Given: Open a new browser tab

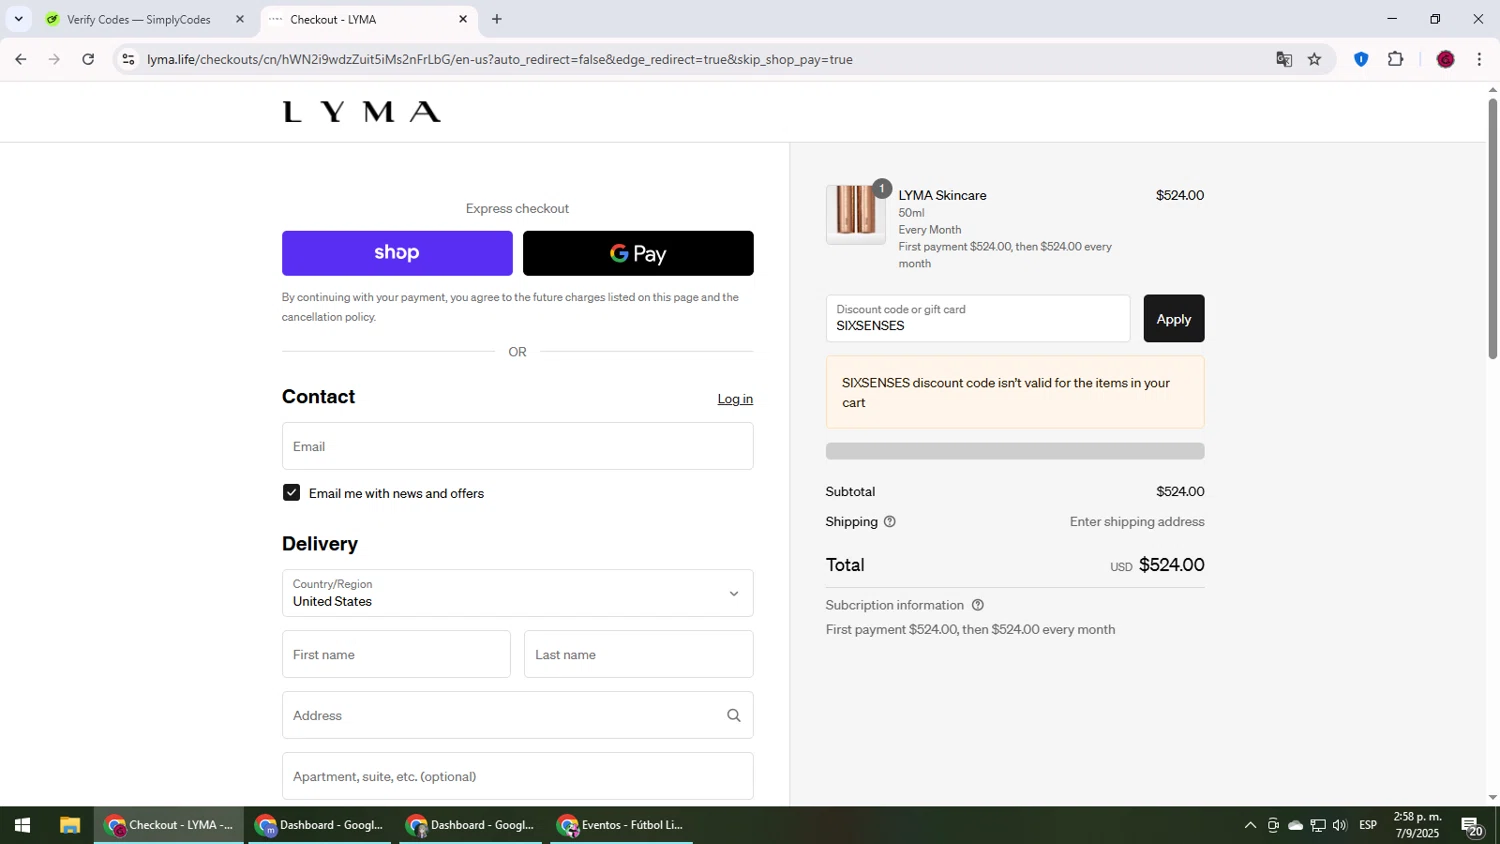Looking at the screenshot, I should pos(497,19).
